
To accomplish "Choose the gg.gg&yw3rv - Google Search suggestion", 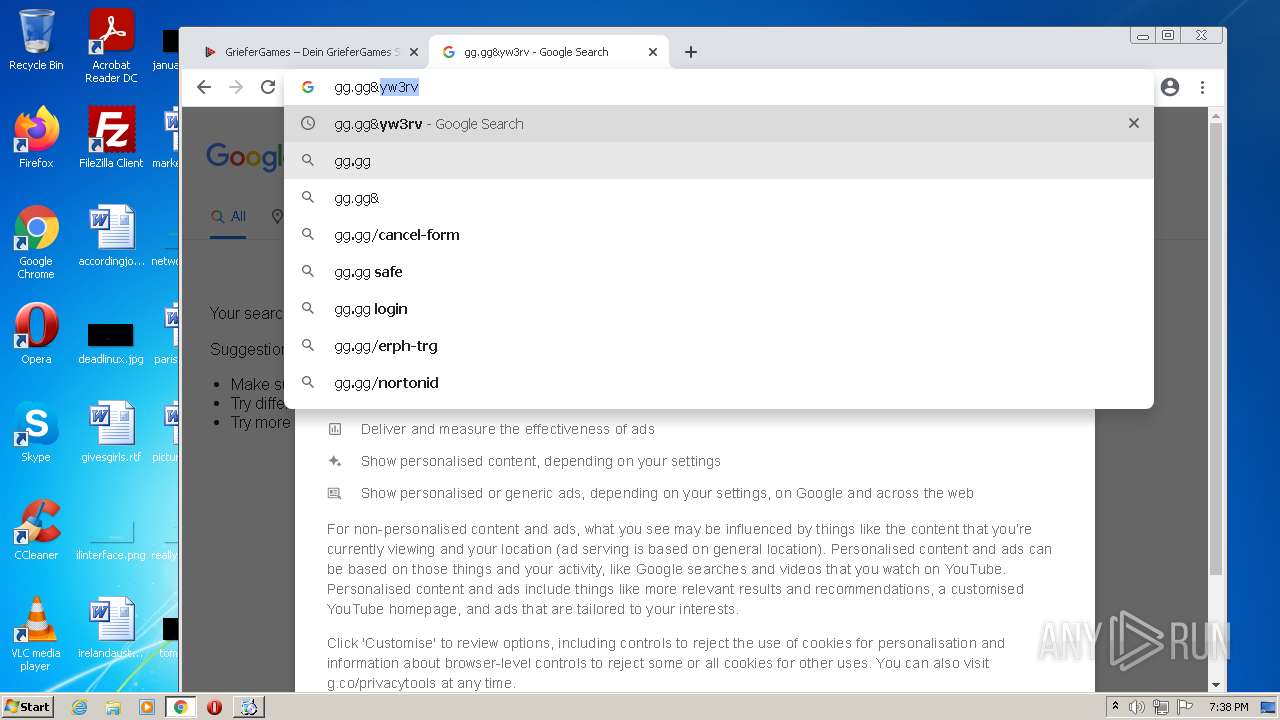I will tap(718, 124).
